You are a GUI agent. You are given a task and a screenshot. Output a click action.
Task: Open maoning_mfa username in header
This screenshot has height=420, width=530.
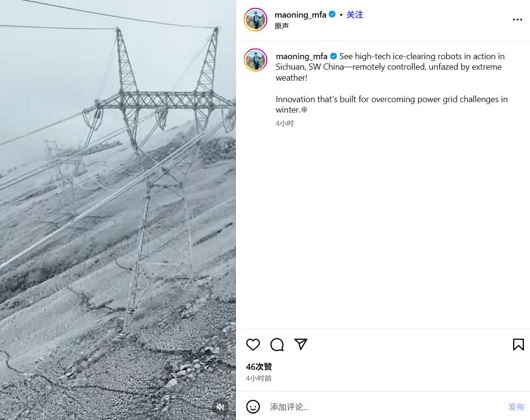click(300, 15)
